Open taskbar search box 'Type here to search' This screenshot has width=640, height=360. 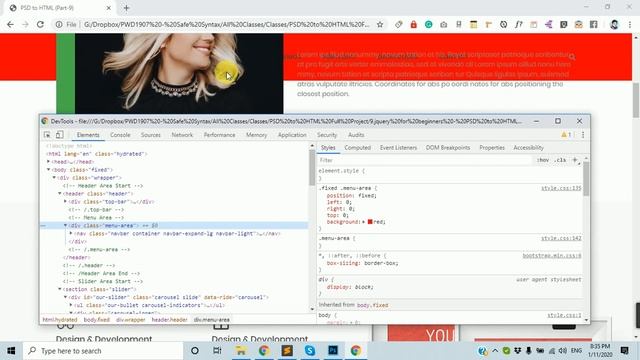pyautogui.click(x=104, y=351)
